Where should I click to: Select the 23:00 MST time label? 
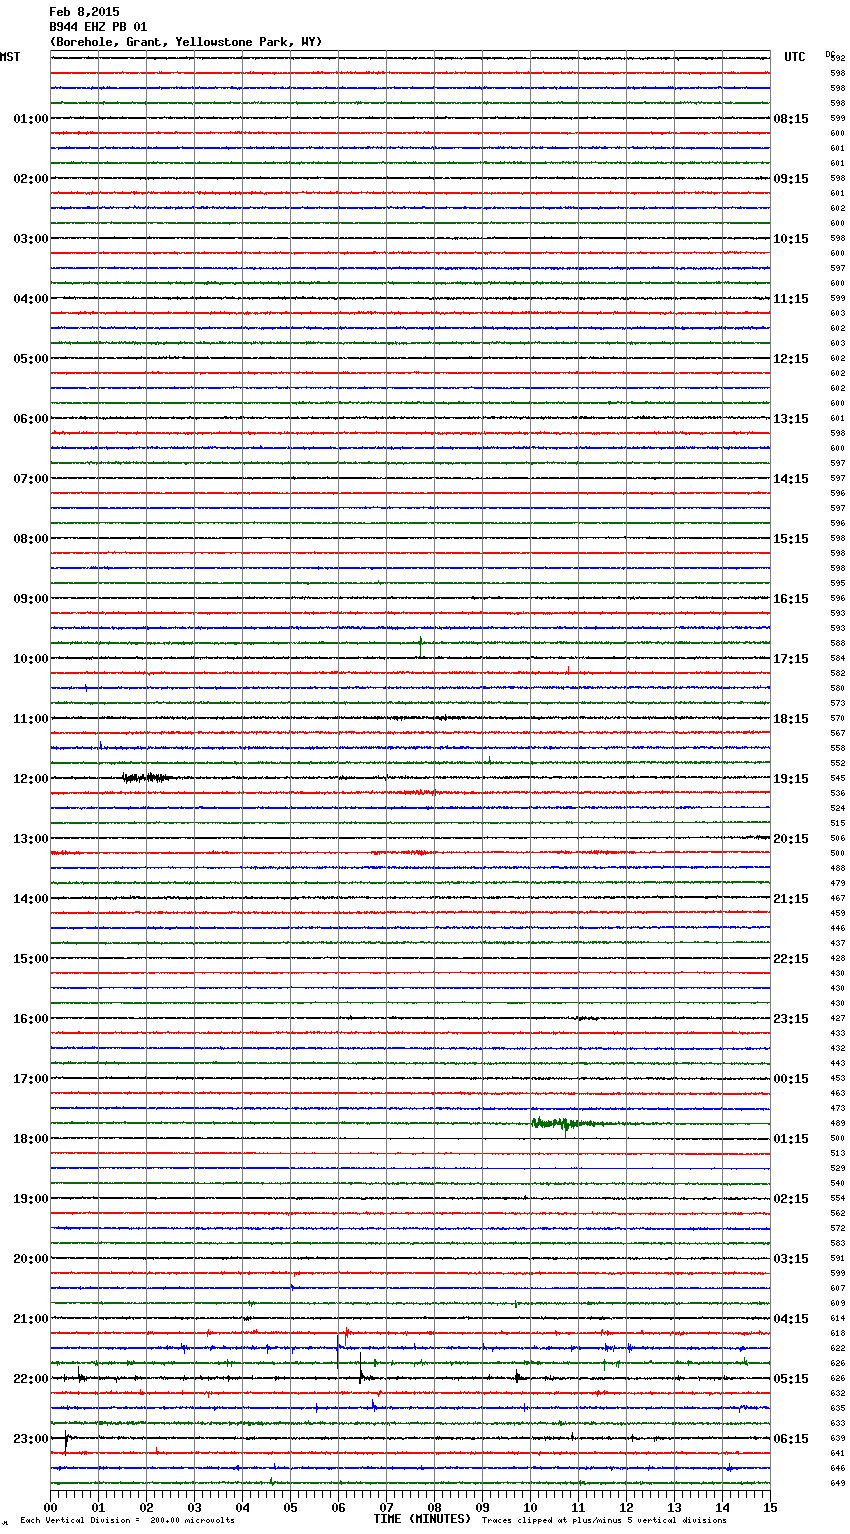click(x=31, y=1439)
